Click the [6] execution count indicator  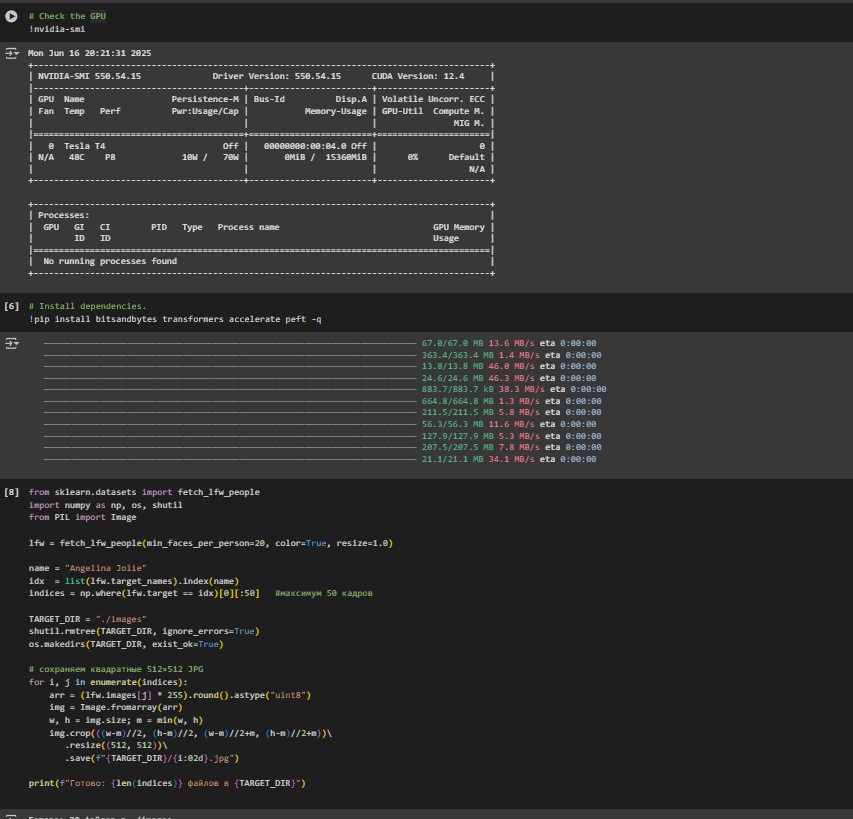[12, 305]
